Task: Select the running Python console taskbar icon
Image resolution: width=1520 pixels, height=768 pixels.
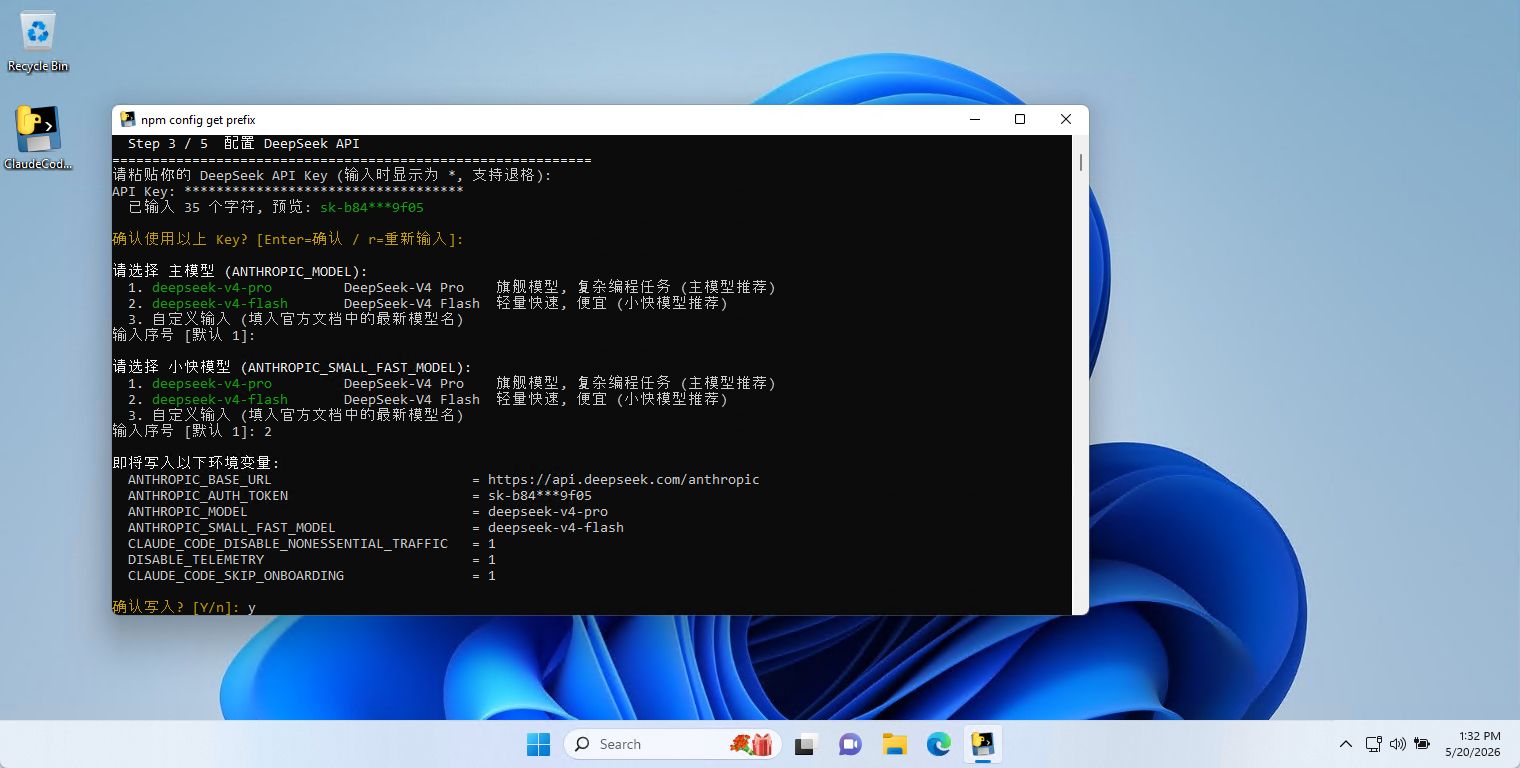Action: [983, 744]
